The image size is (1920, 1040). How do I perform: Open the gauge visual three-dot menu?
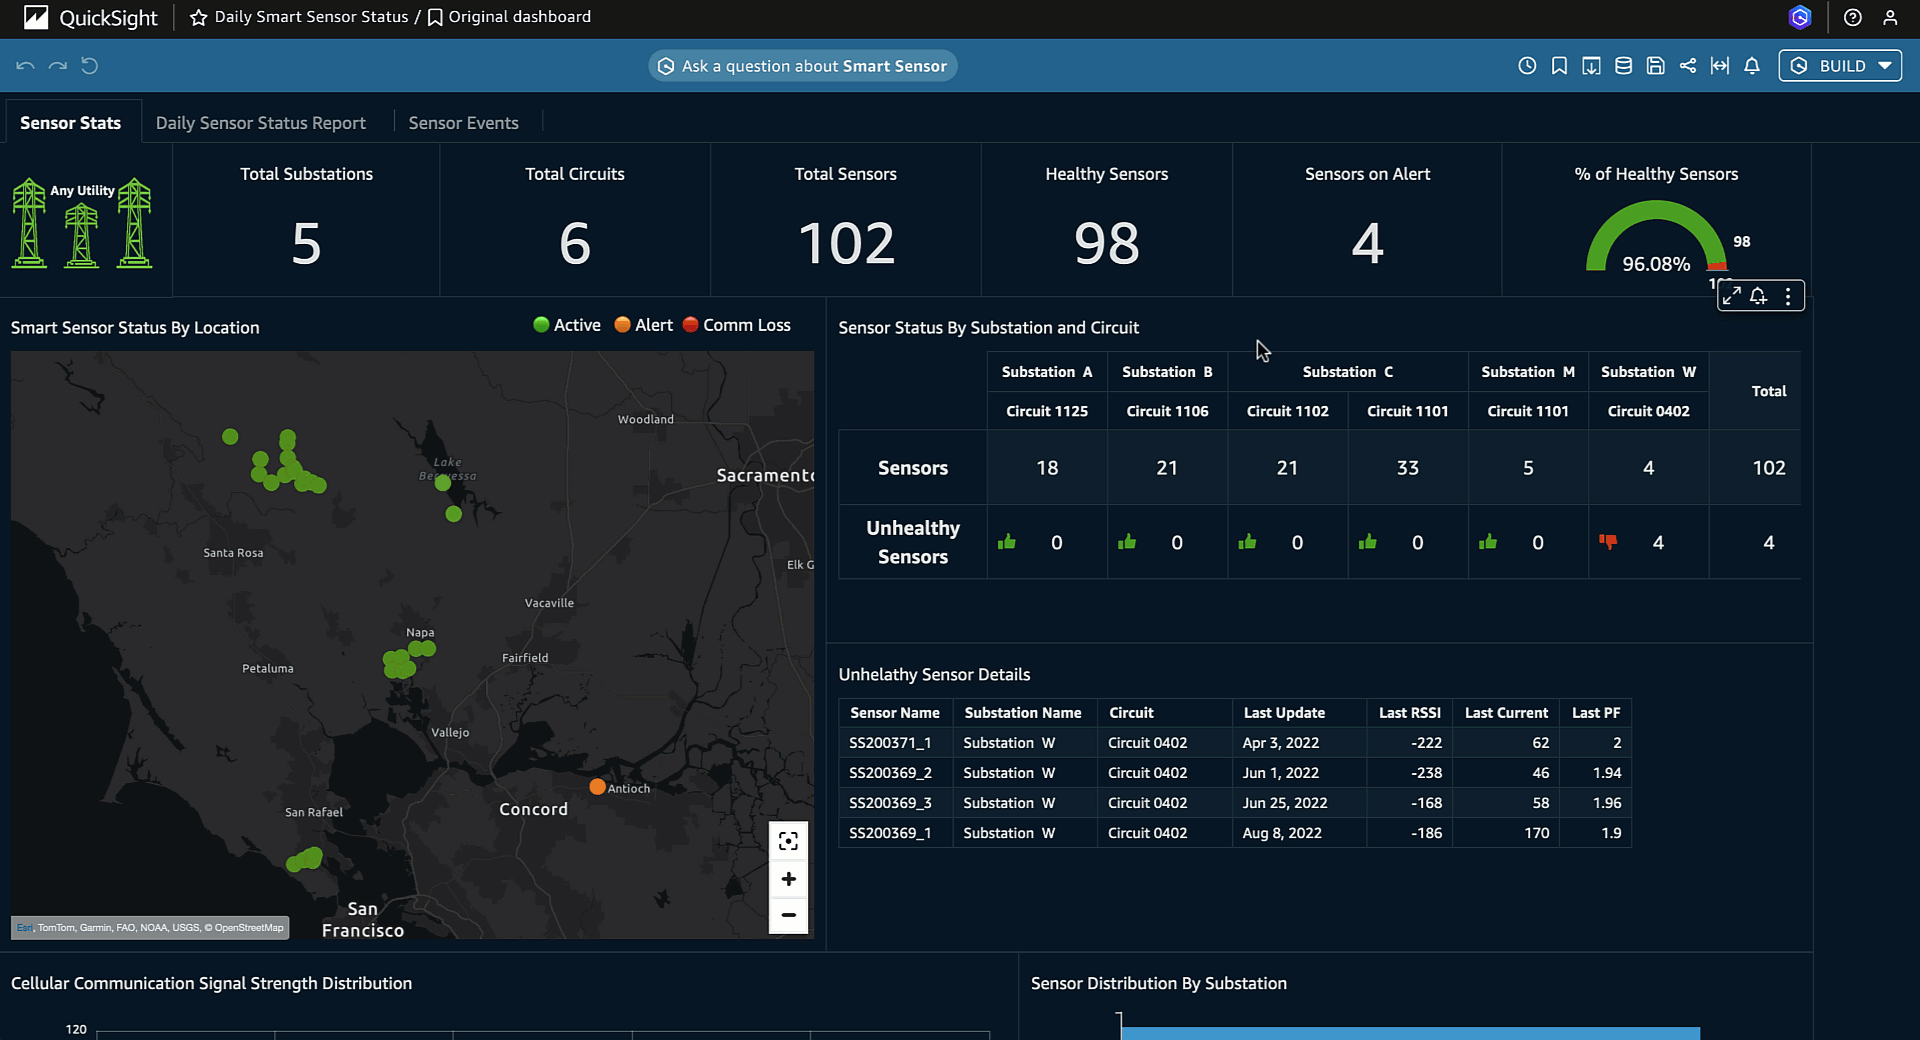1788,296
